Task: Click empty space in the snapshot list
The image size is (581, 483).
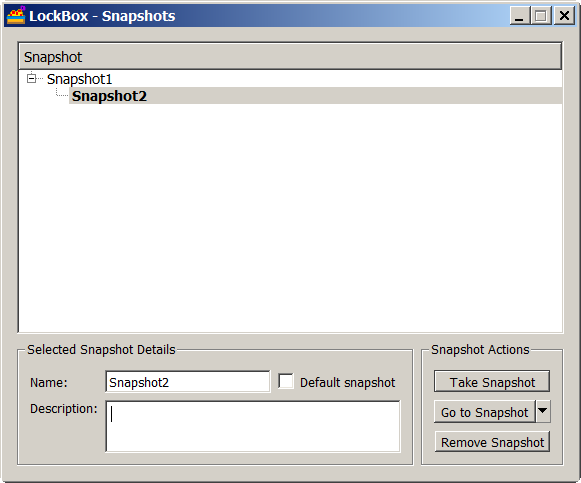Action: tap(290, 219)
